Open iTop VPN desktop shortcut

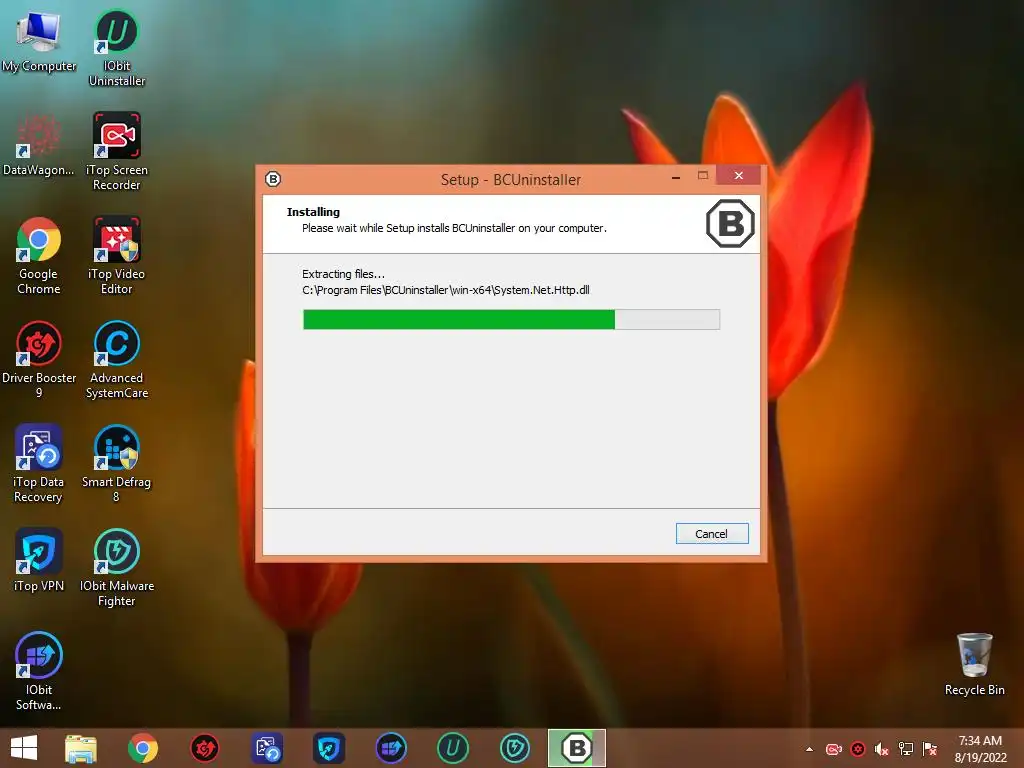tap(39, 561)
